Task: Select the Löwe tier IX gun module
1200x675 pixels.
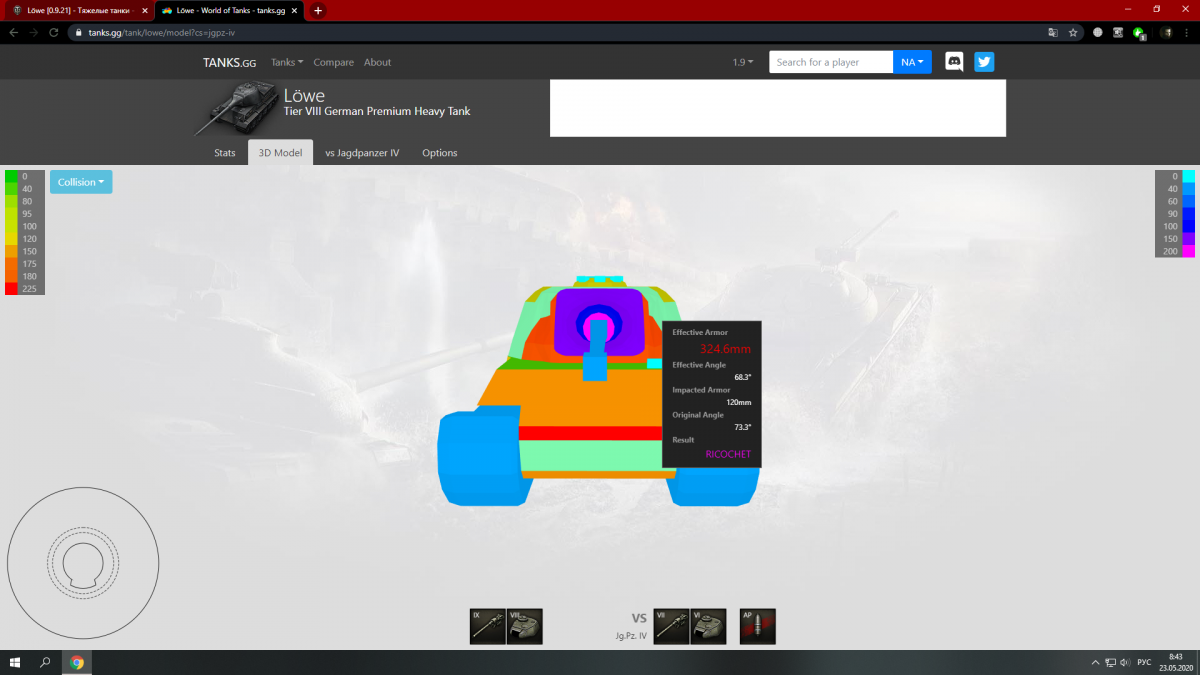Action: pyautogui.click(x=487, y=626)
